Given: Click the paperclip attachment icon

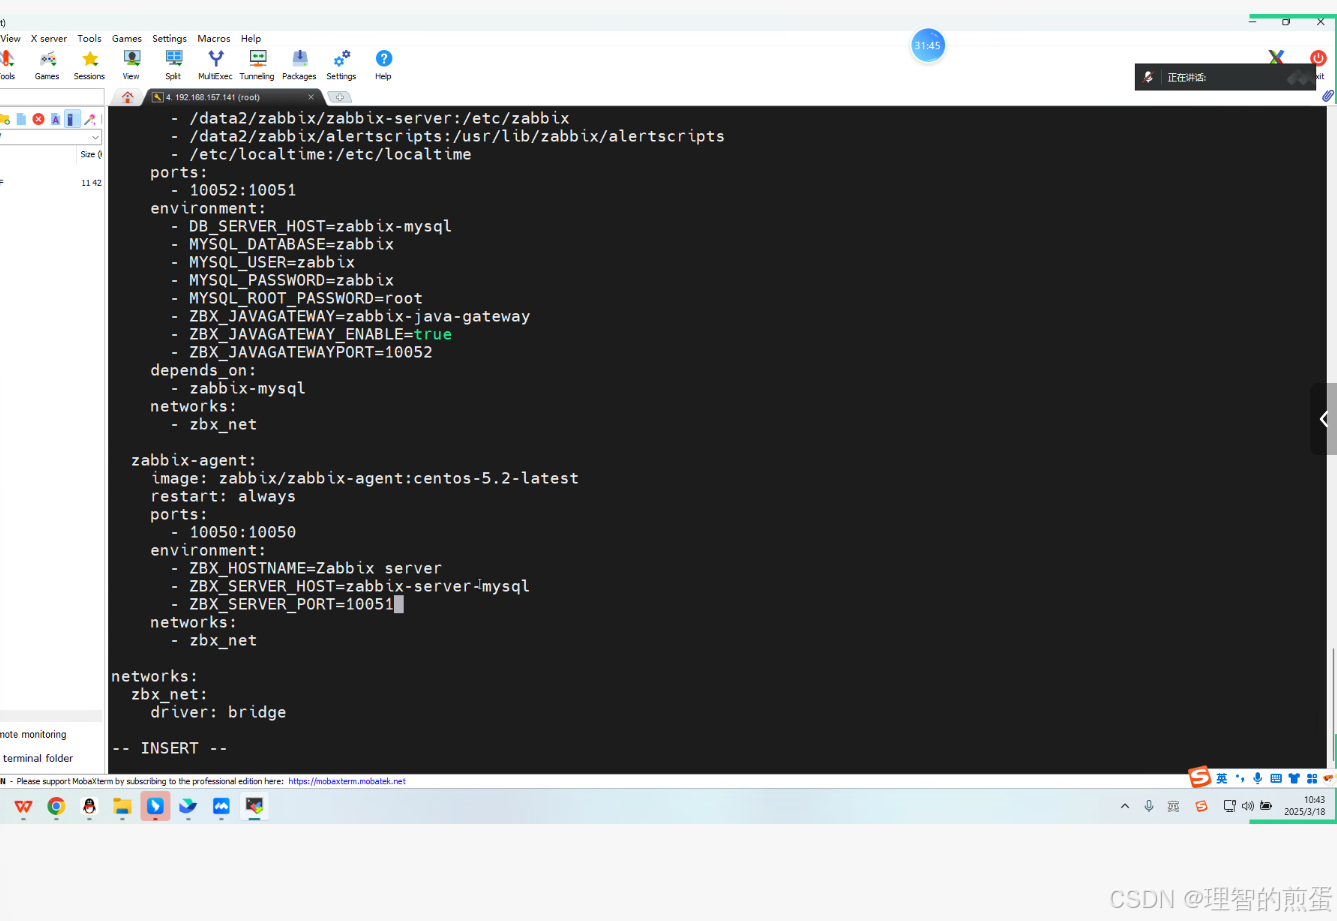Looking at the screenshot, I should click(x=1327, y=96).
